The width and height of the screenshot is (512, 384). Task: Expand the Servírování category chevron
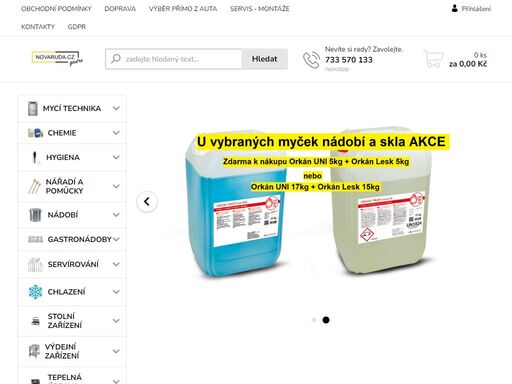point(116,264)
